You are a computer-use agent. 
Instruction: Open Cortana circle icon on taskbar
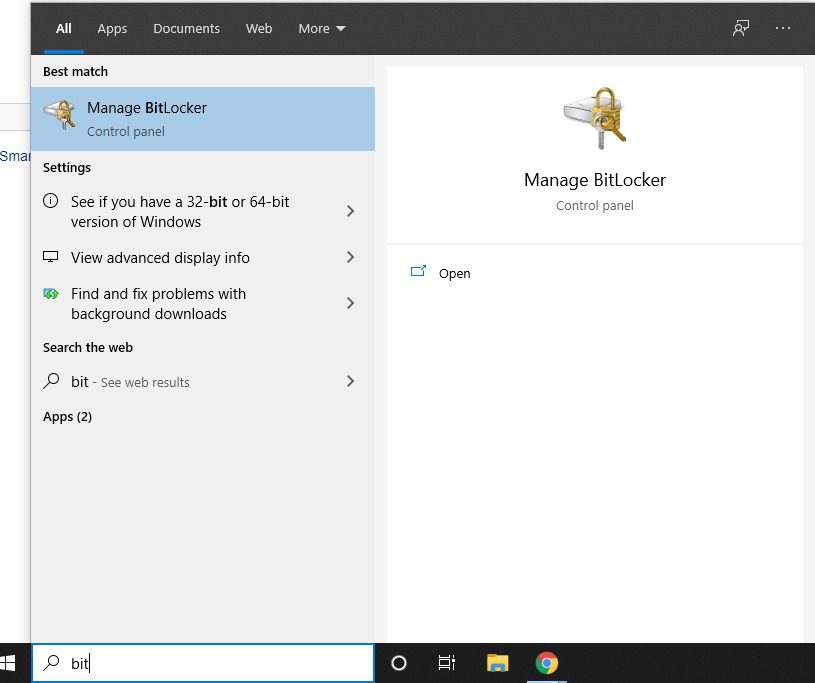tap(399, 663)
